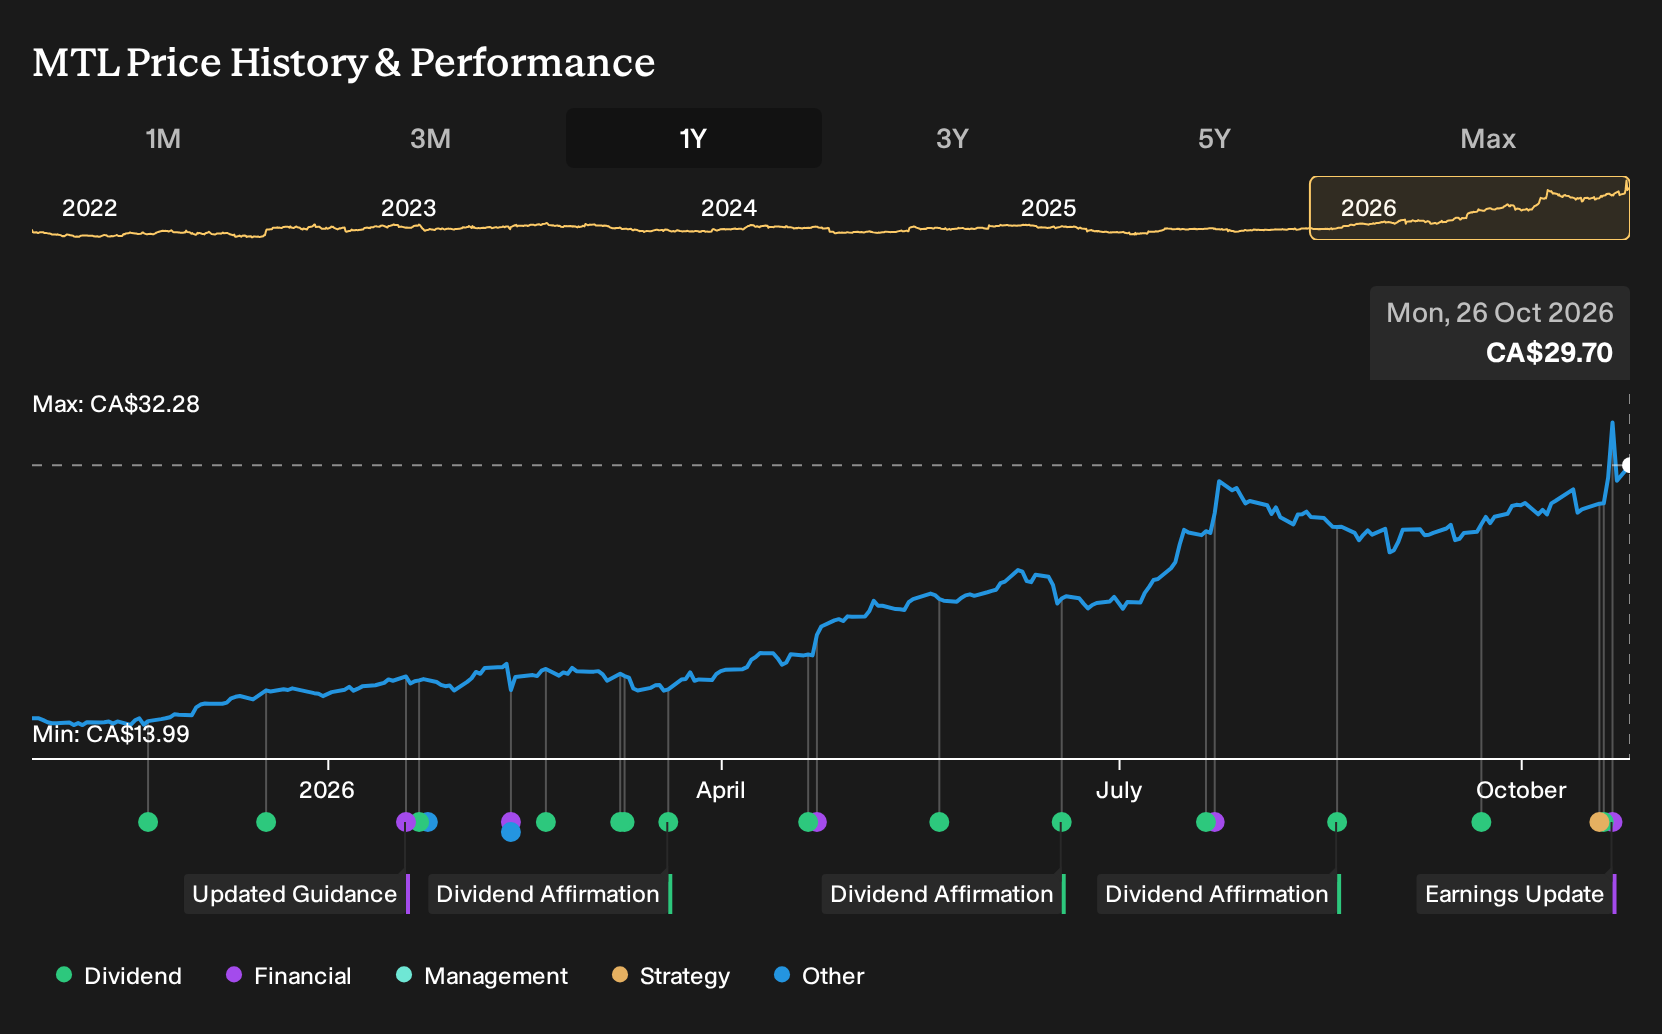
Task: Open the Dividend Affirmation label left of April
Action: point(550,894)
